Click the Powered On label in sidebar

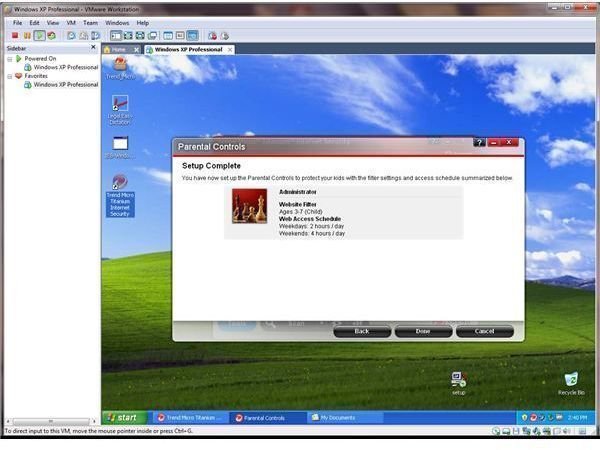pos(40,59)
